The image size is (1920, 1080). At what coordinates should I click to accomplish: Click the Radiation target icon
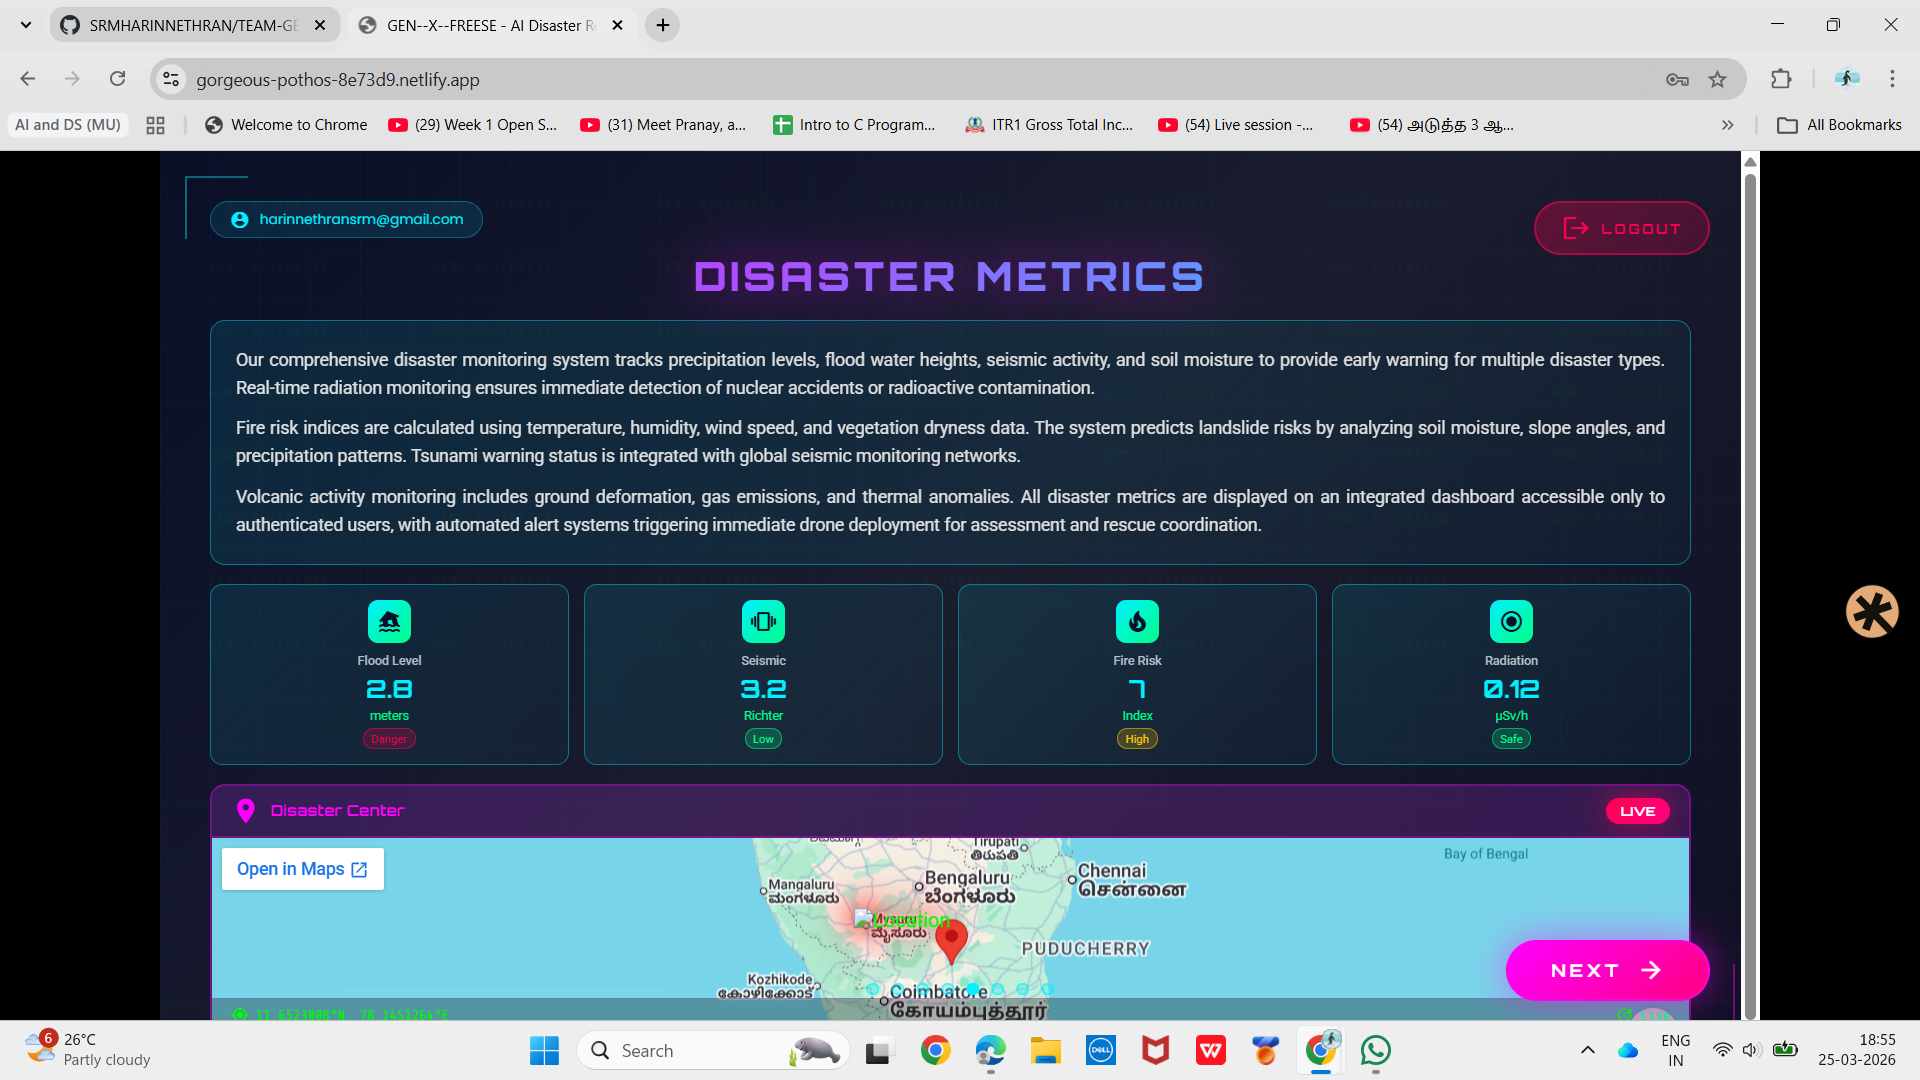[x=1511, y=621]
